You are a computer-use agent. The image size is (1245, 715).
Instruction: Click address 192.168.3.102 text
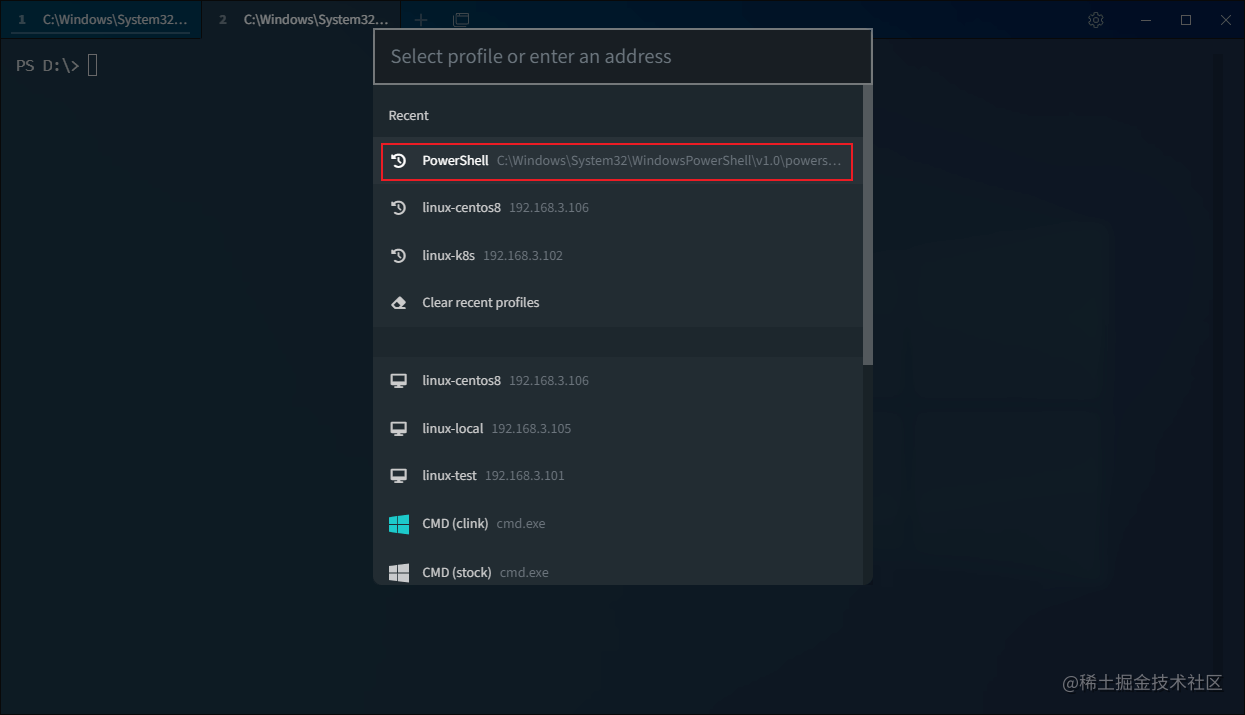tap(523, 256)
